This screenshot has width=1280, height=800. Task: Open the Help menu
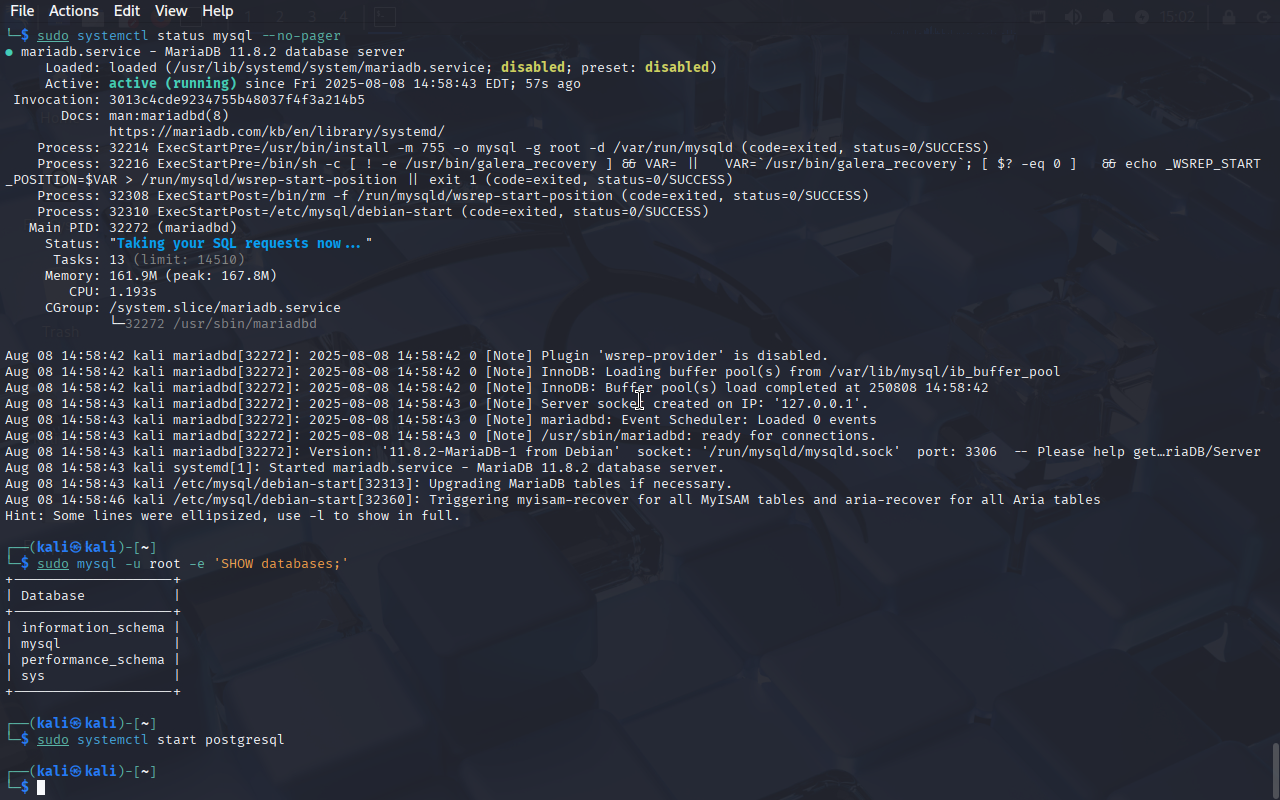tap(218, 11)
